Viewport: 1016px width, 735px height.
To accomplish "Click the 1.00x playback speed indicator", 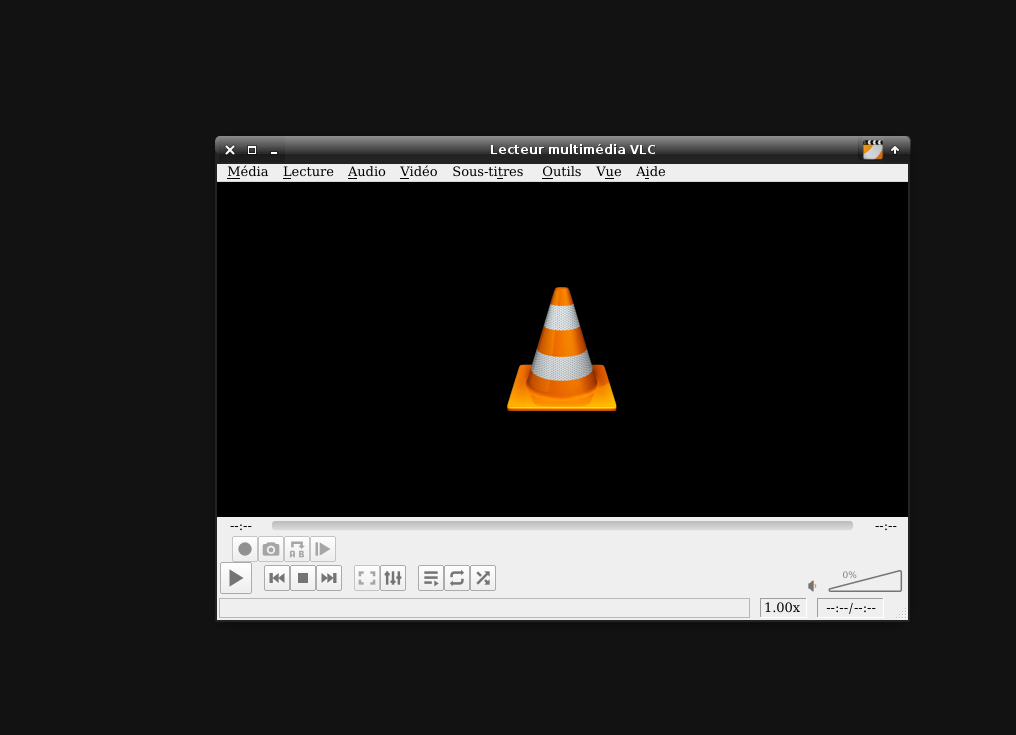I will pos(782,608).
